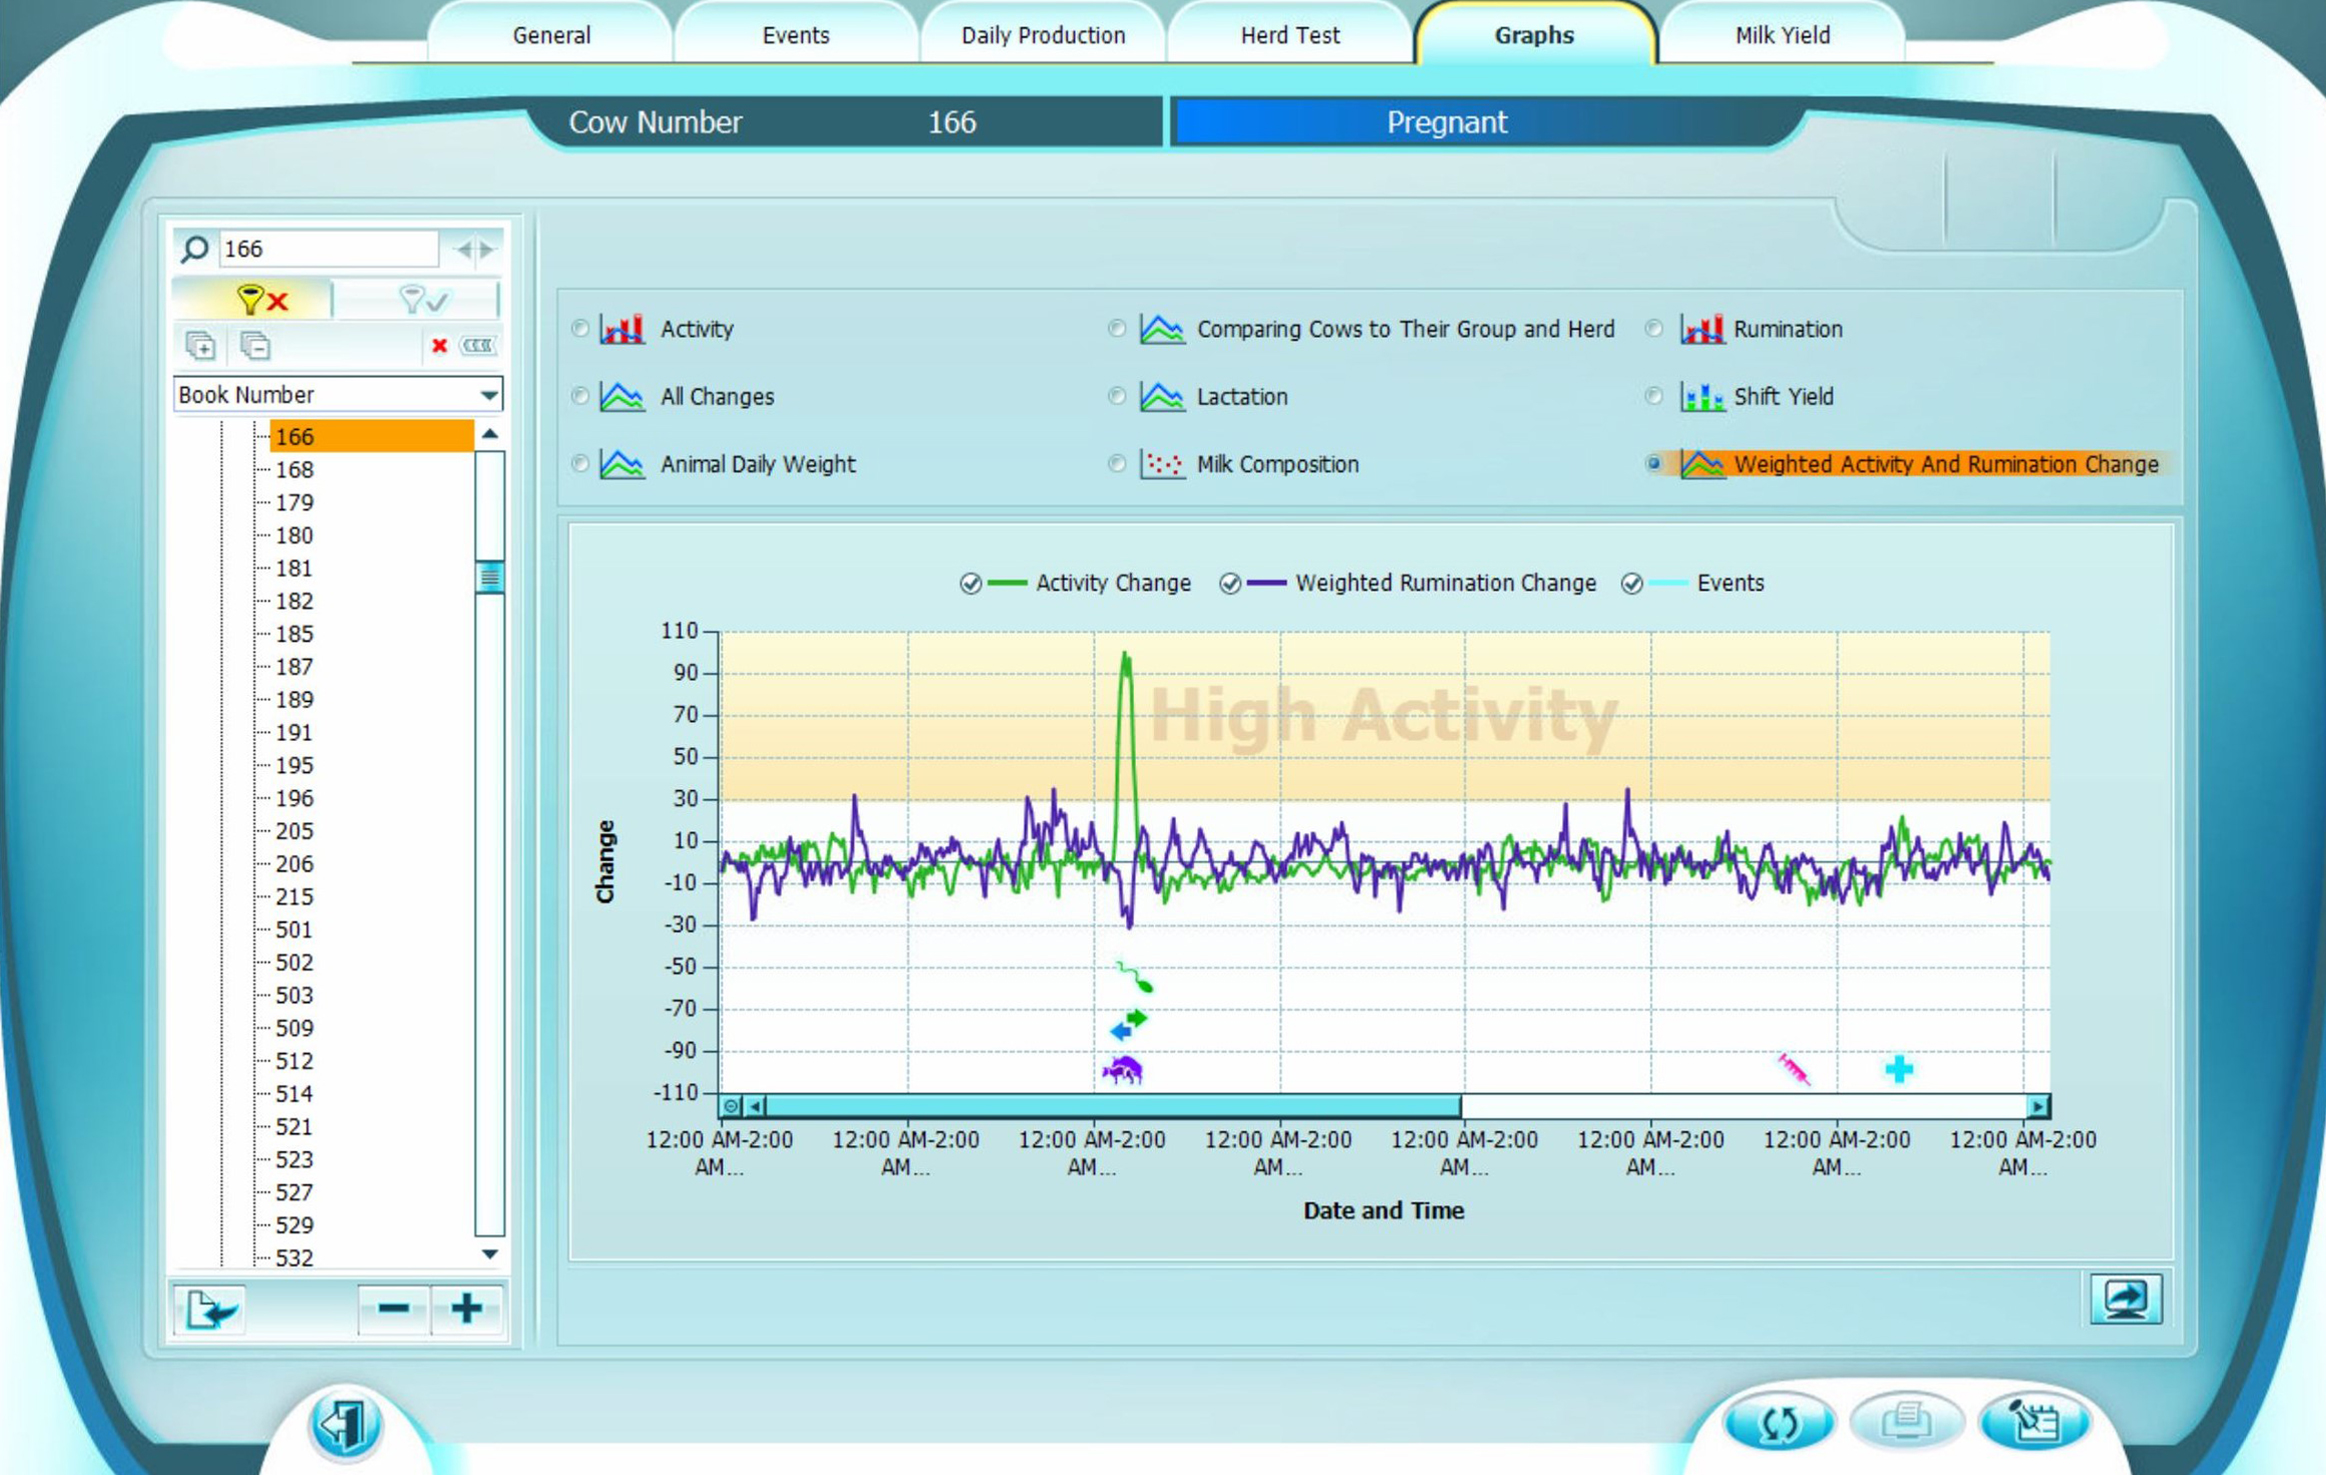Select the Animal Daily Weight radio button
Viewport: 2326px width, 1475px height.
[580, 464]
